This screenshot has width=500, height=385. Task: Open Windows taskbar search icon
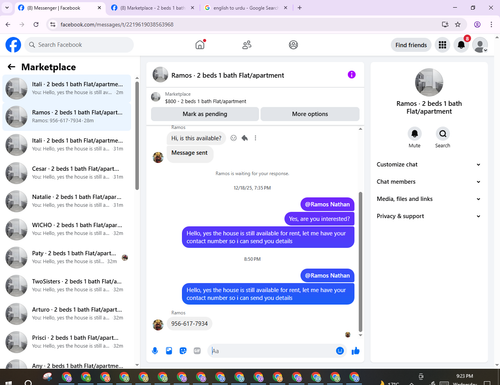coord(28,382)
